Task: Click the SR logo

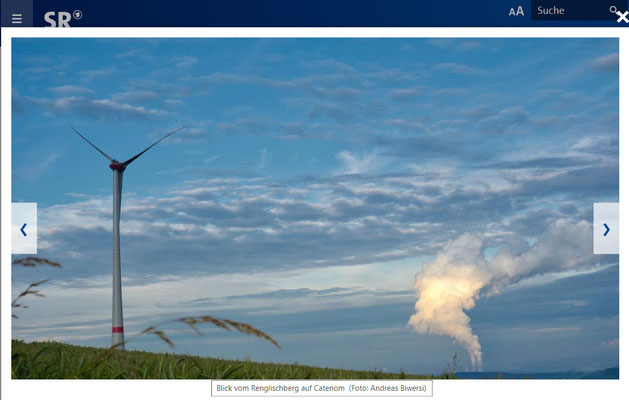Action: pos(57,19)
